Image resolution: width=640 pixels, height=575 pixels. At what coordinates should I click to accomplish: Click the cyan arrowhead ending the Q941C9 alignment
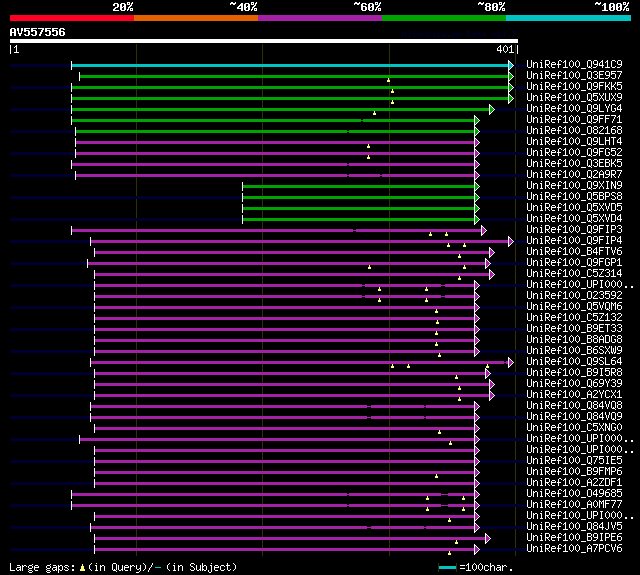(x=511, y=65)
